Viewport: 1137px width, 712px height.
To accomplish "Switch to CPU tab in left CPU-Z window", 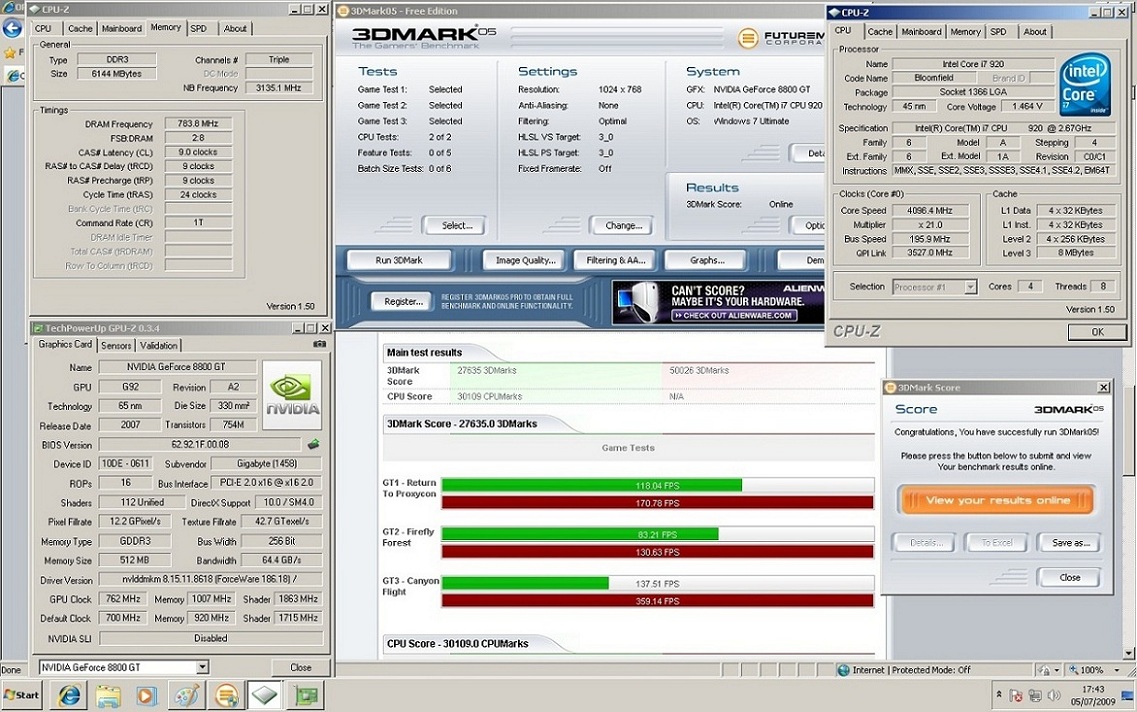I will pos(44,28).
